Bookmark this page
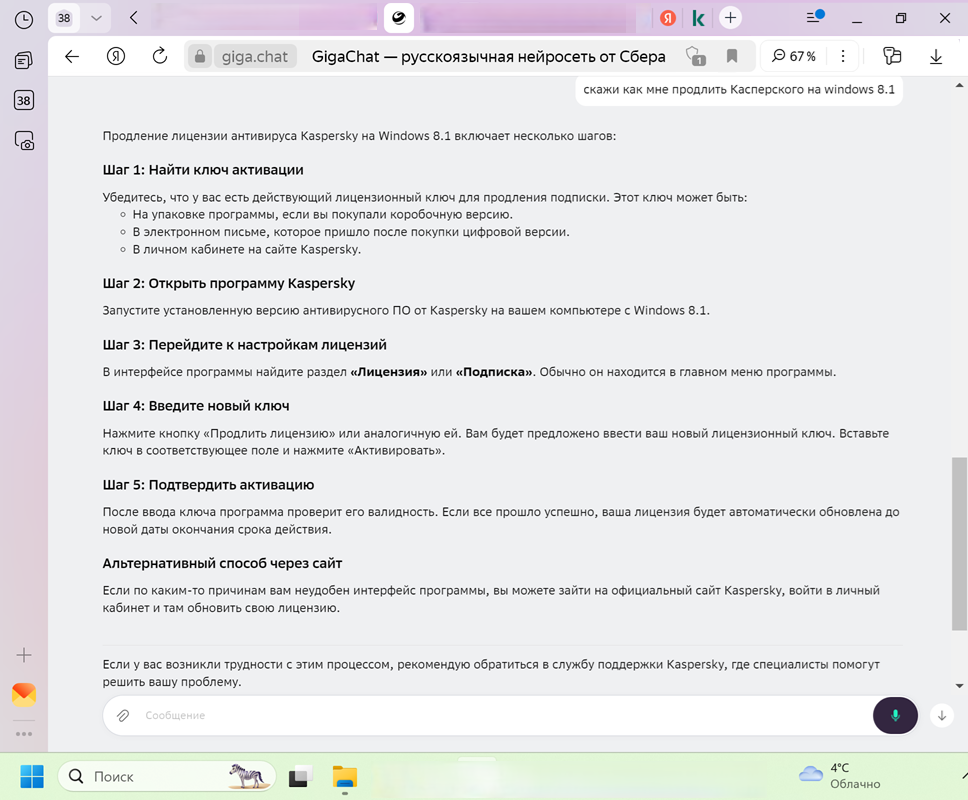 [732, 56]
